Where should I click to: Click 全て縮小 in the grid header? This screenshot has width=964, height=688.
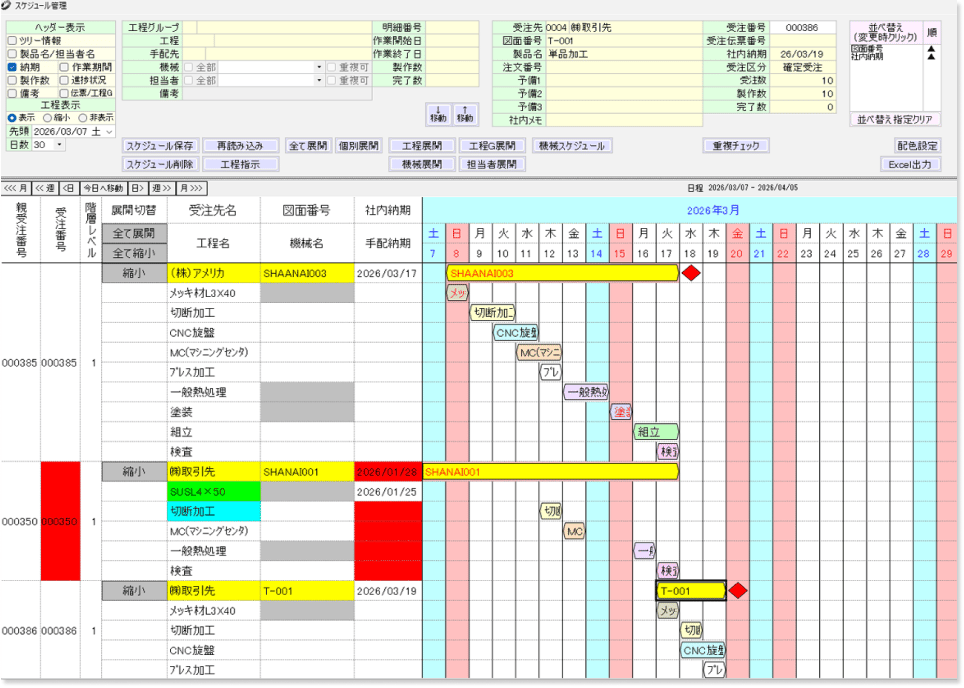point(135,253)
